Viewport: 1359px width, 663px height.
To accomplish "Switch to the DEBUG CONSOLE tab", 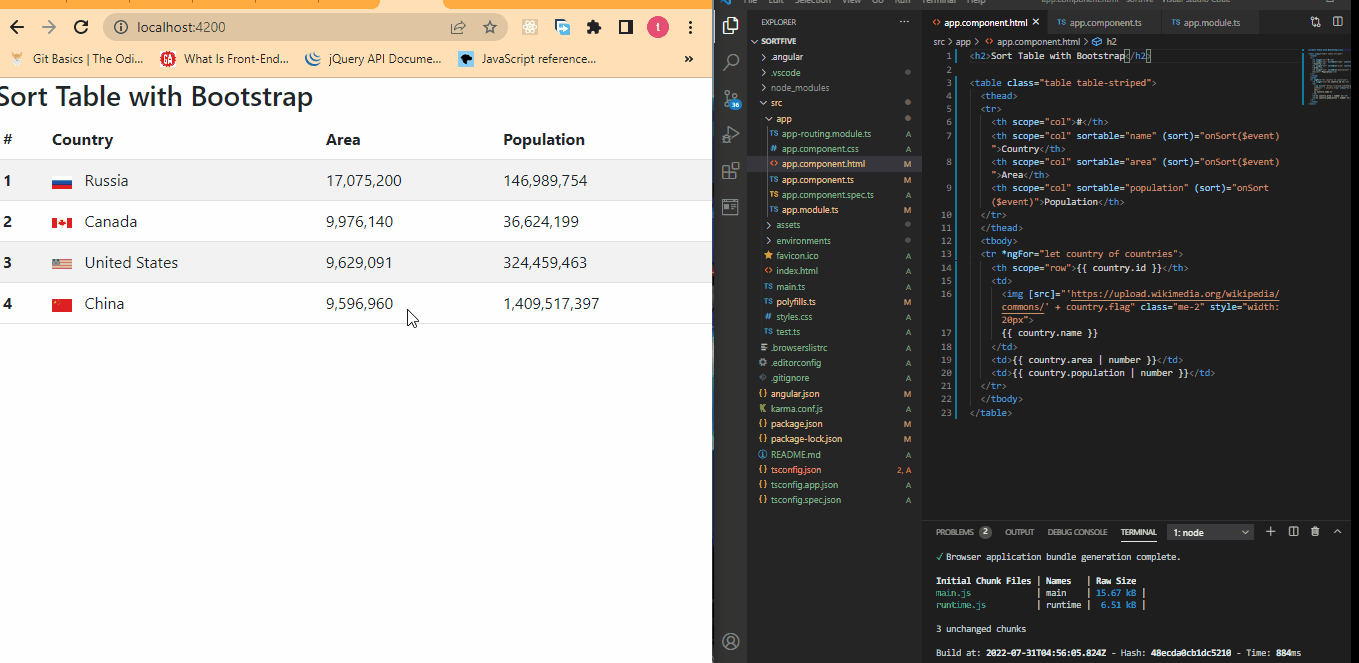I will click(x=1077, y=532).
